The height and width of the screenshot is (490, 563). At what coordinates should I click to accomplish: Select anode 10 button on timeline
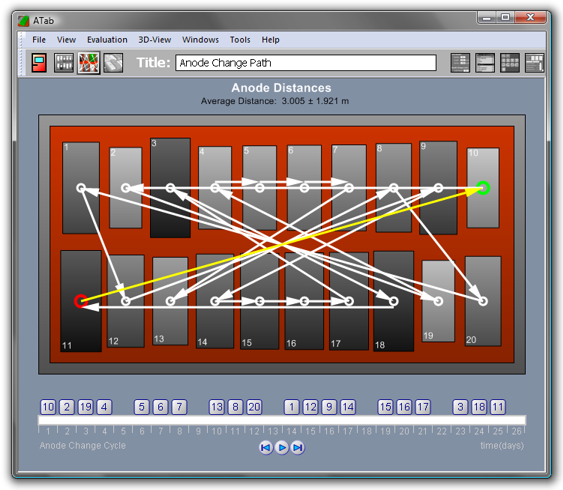point(48,407)
